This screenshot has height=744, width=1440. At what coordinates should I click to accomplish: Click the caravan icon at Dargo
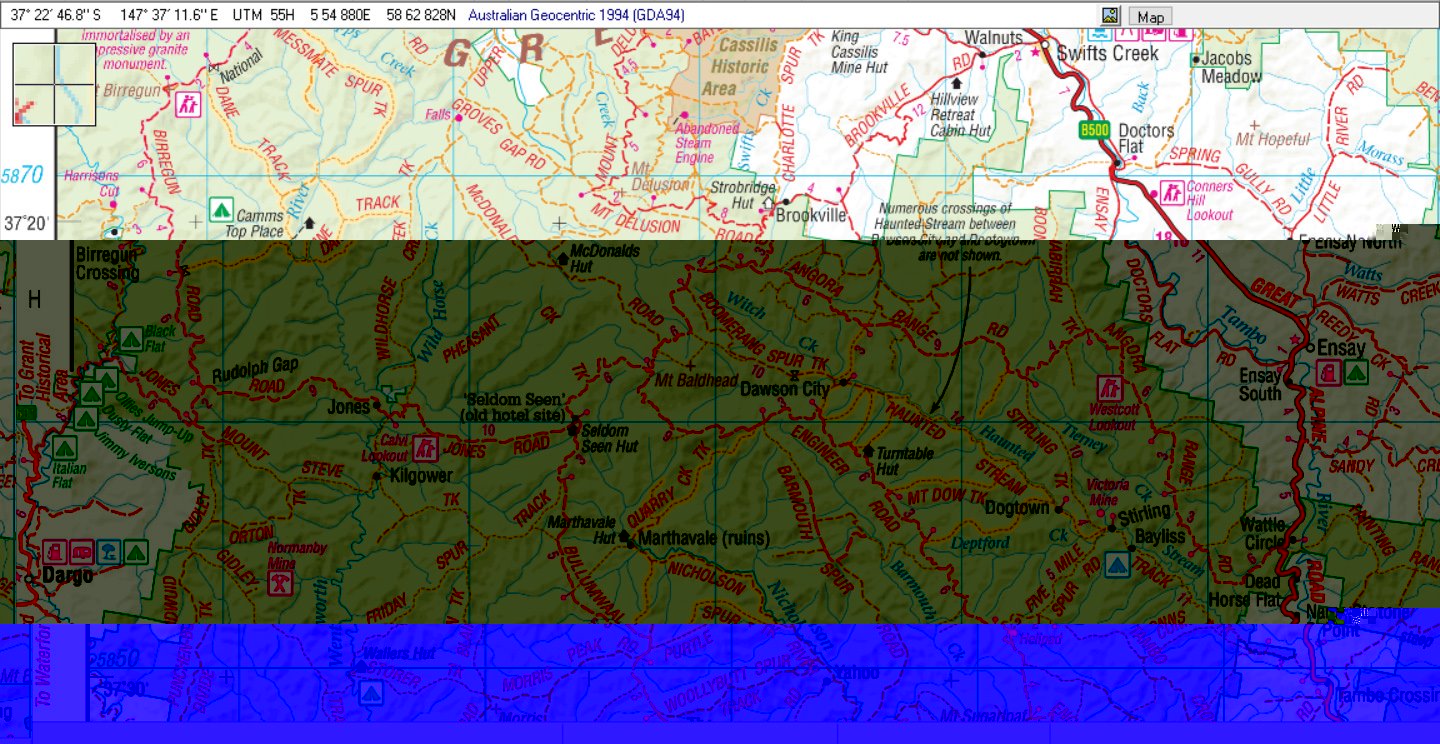coord(84,550)
